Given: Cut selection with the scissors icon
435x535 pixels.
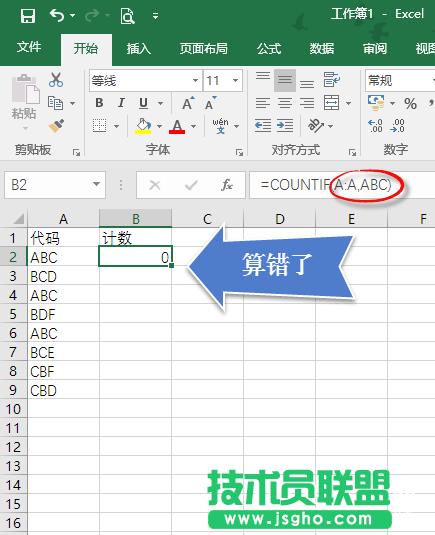Looking at the screenshot, I should pyautogui.click(x=56, y=80).
